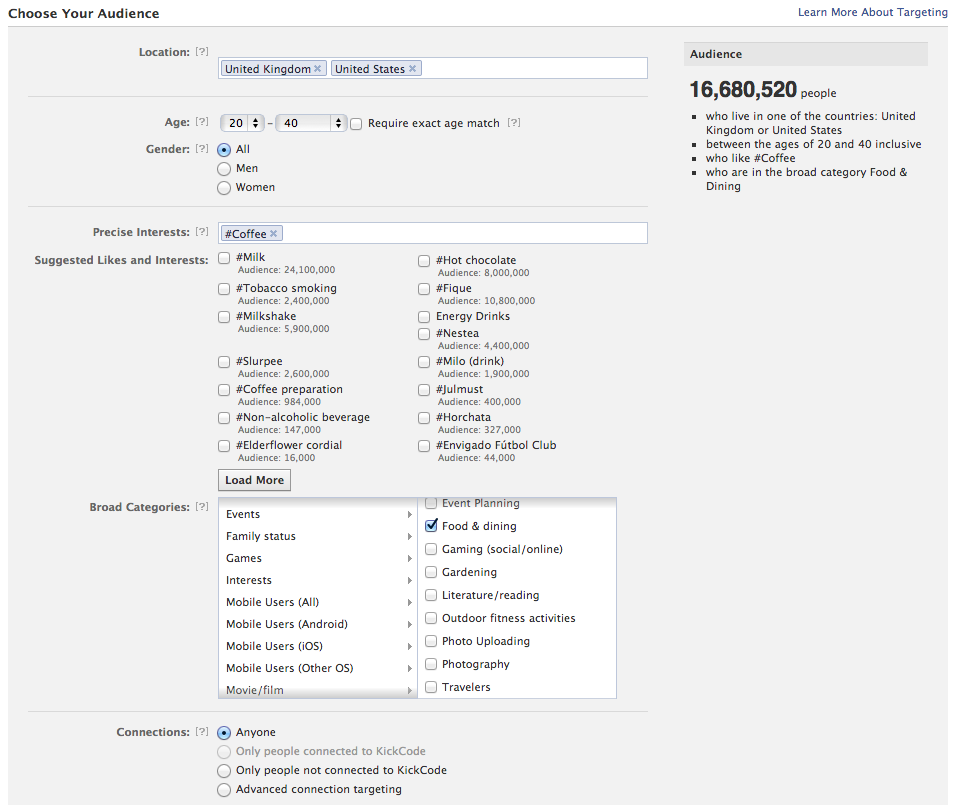Check Event Planning category
This screenshot has width=963, height=805.
point(431,503)
